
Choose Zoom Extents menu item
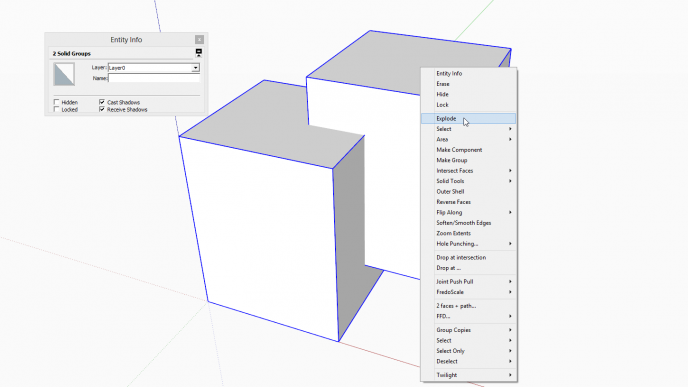[469, 233]
